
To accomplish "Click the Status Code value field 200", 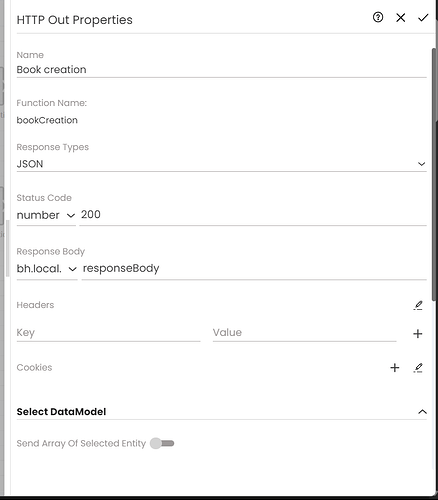I will coord(253,215).
